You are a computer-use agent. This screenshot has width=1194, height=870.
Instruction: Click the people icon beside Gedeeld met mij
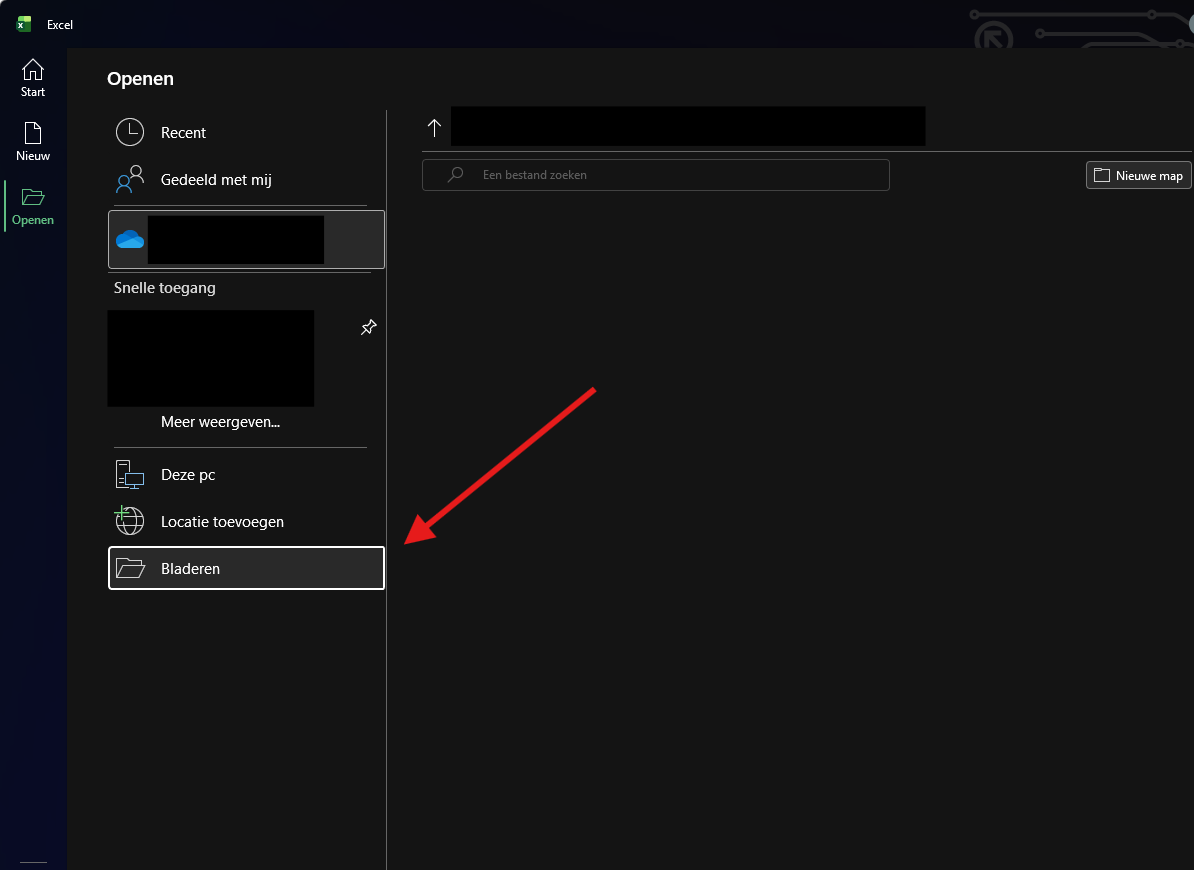tap(130, 180)
